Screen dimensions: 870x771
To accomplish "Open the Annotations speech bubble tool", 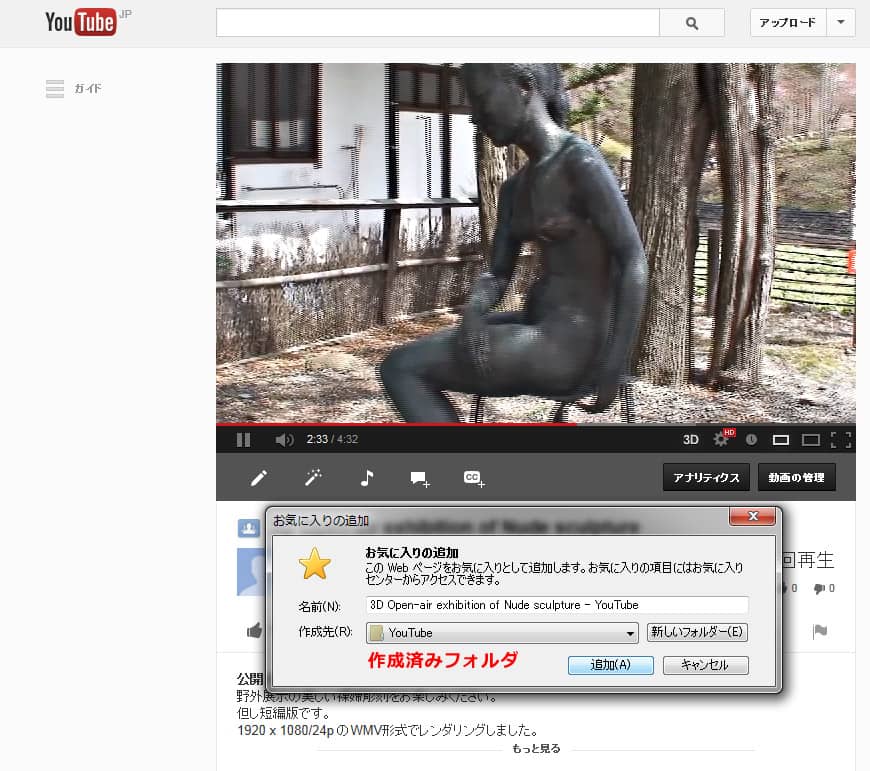I will pyautogui.click(x=420, y=478).
